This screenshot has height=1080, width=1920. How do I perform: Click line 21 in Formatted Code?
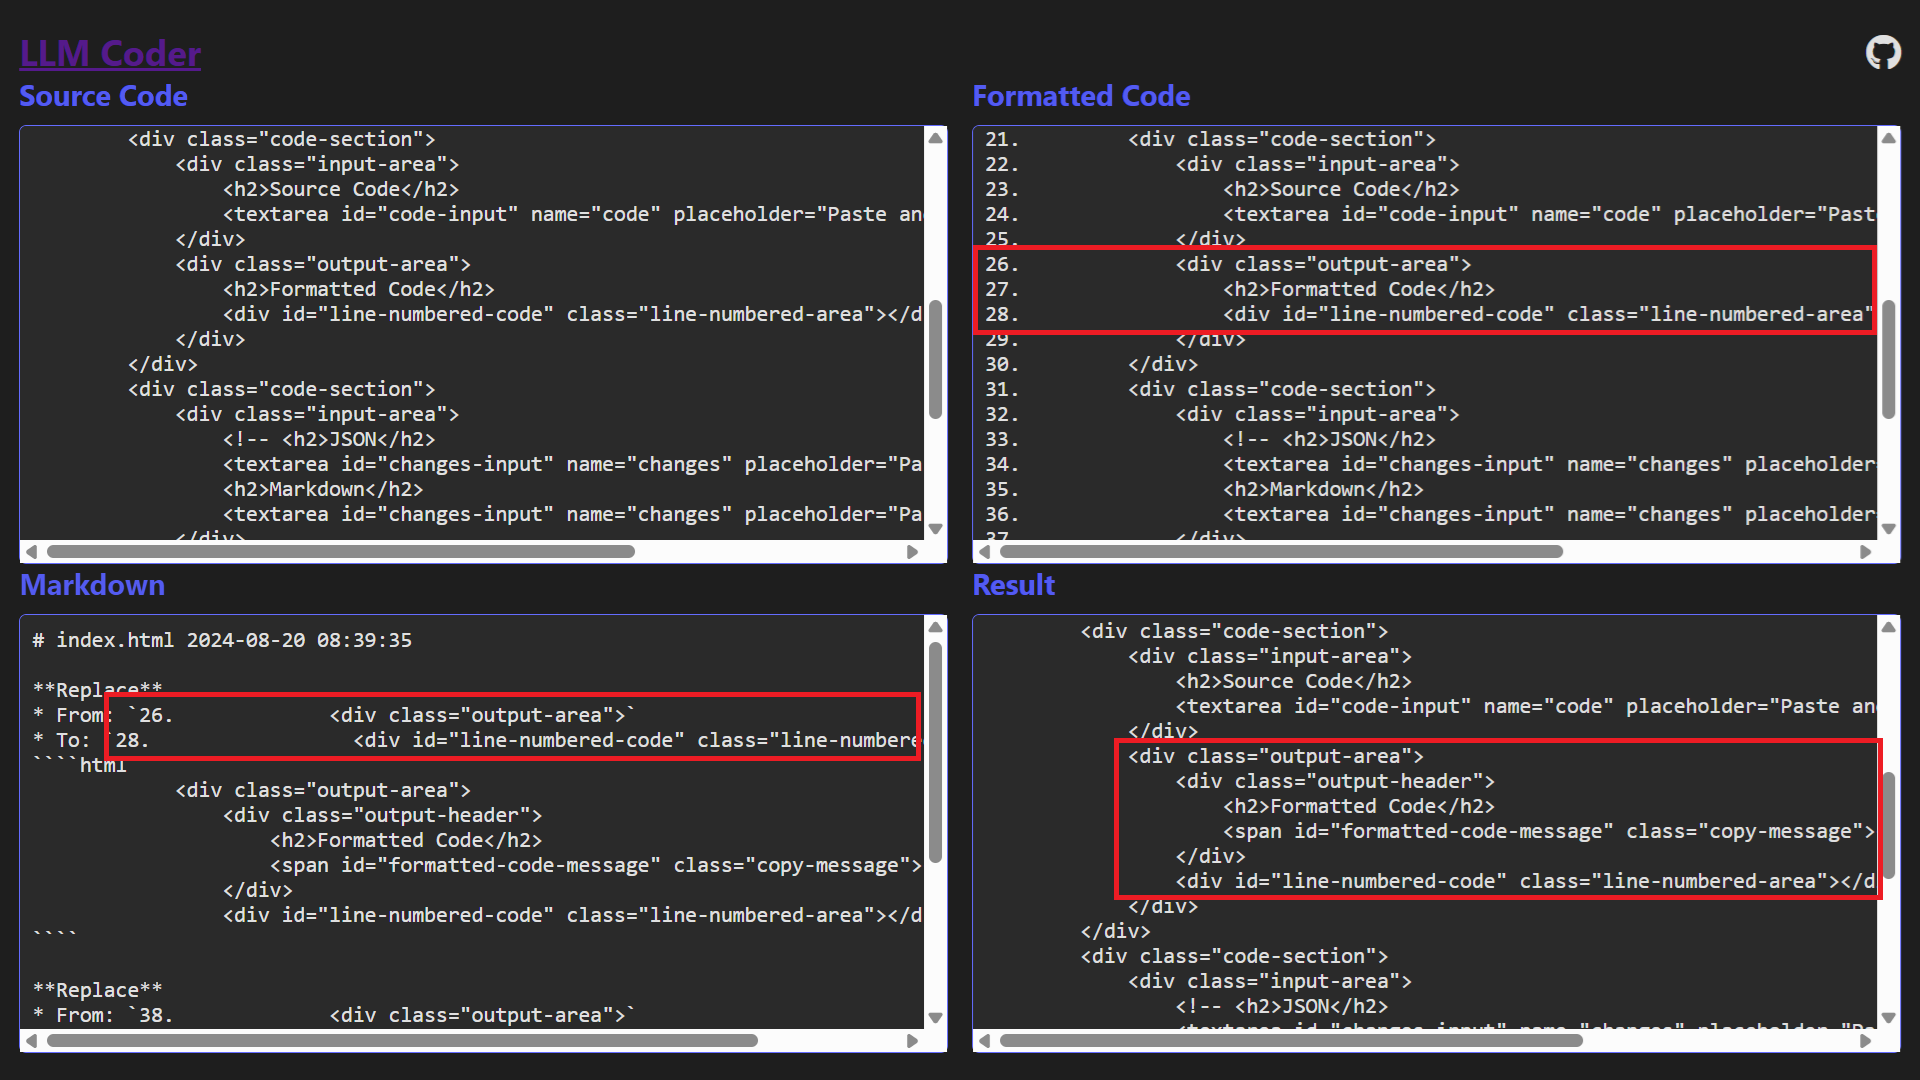pos(1210,139)
